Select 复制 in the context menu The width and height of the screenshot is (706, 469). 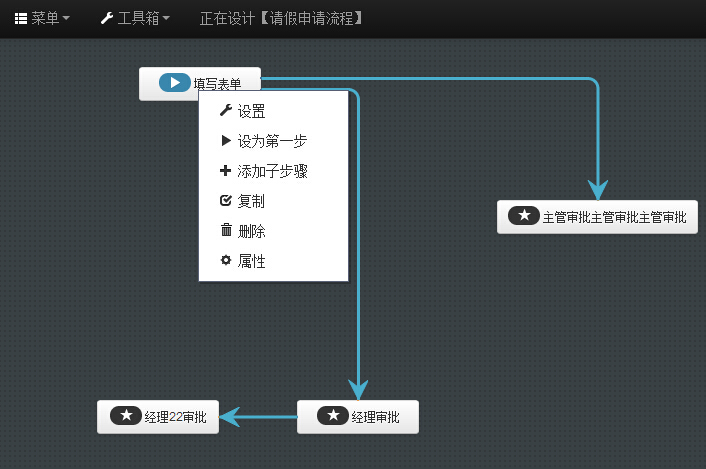[x=251, y=201]
